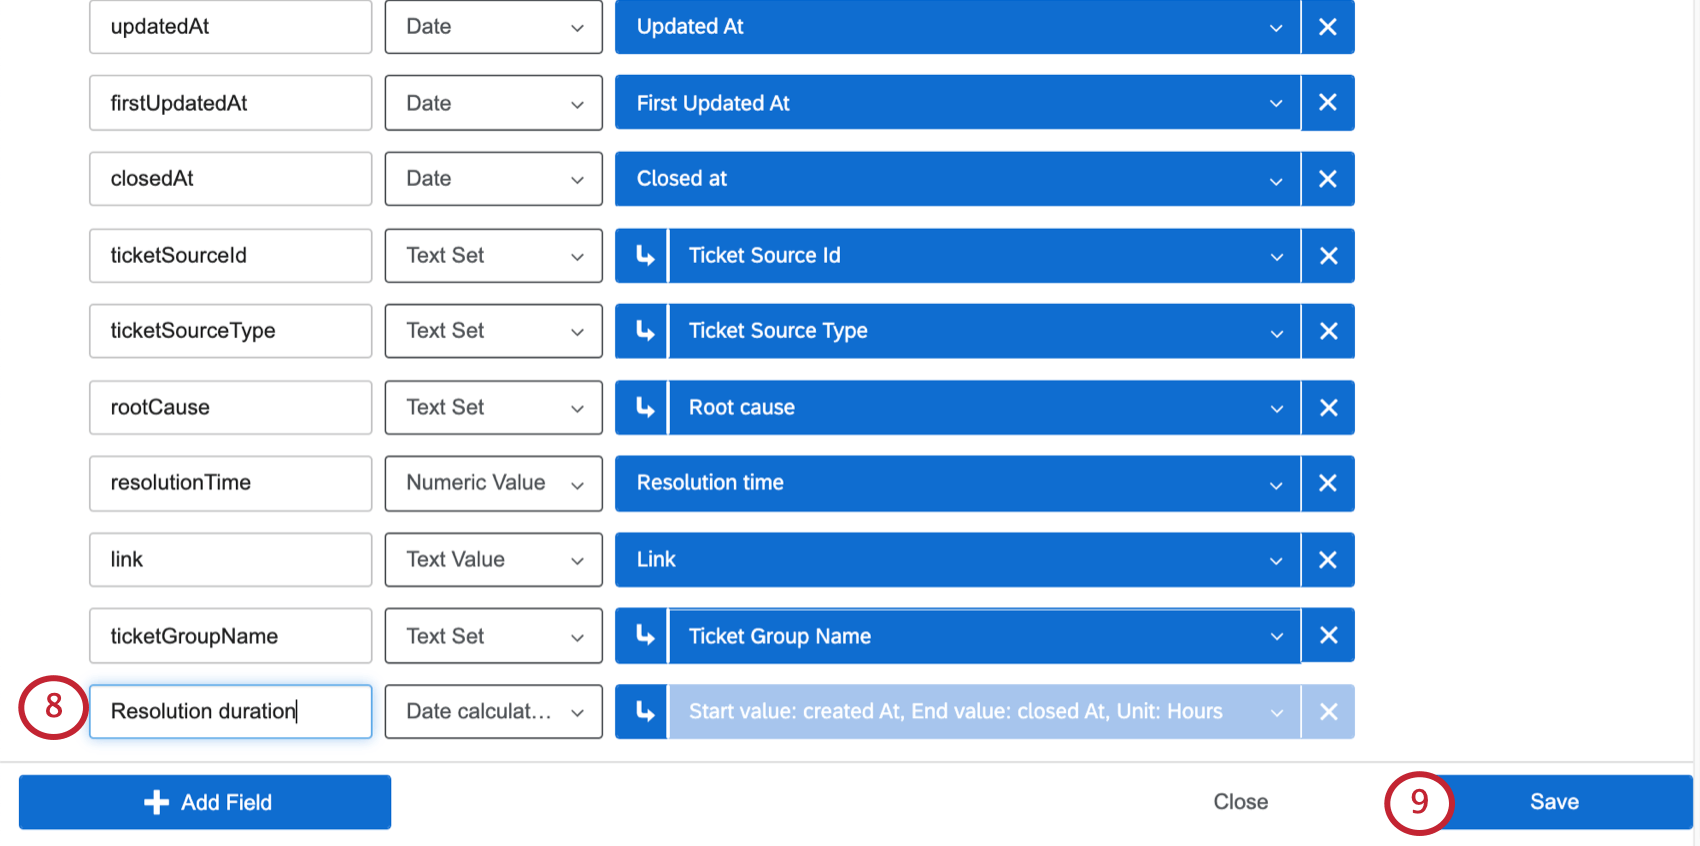Remove the Ticket Group Name row

pyautogui.click(x=1328, y=636)
